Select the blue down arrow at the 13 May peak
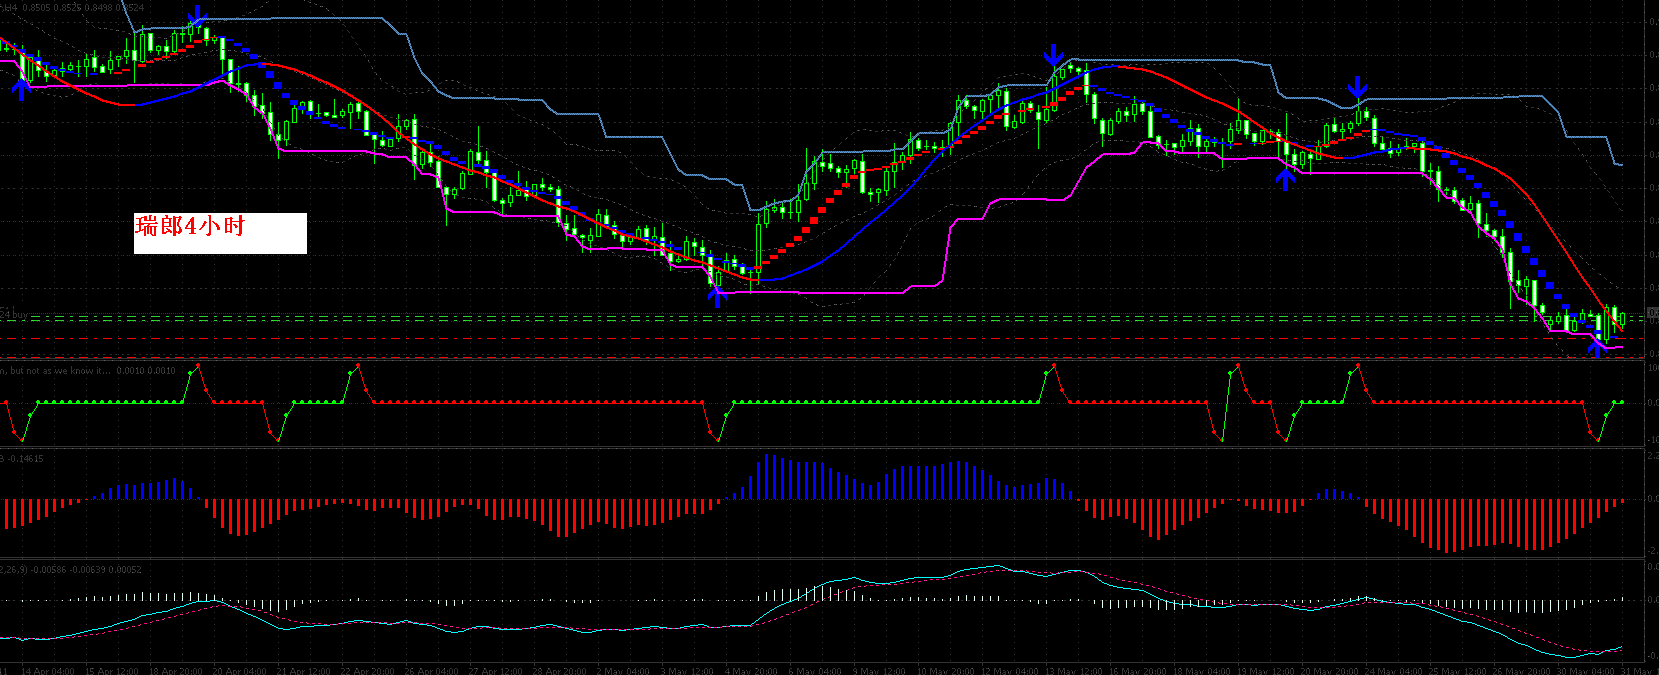The image size is (1659, 675). point(1053,55)
